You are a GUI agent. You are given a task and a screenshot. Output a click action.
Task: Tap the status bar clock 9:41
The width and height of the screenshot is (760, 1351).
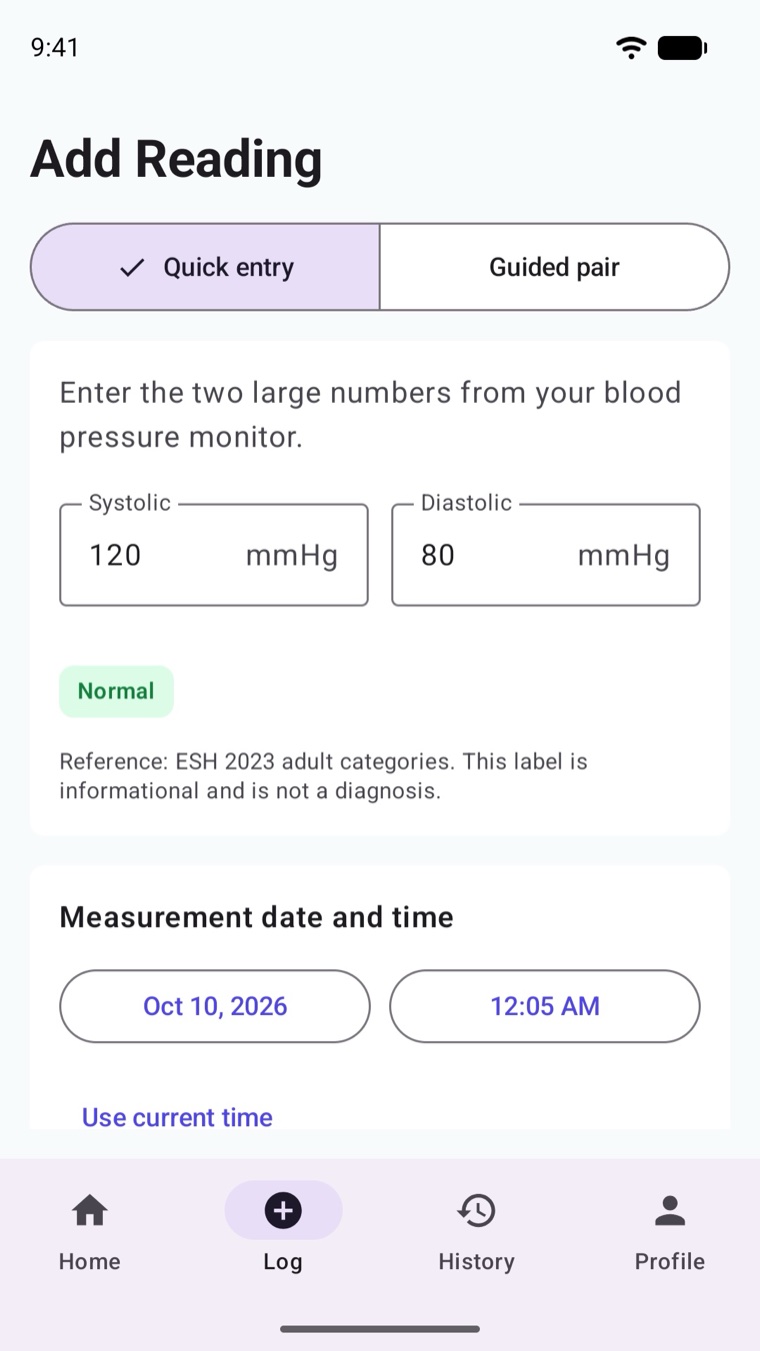(55, 47)
